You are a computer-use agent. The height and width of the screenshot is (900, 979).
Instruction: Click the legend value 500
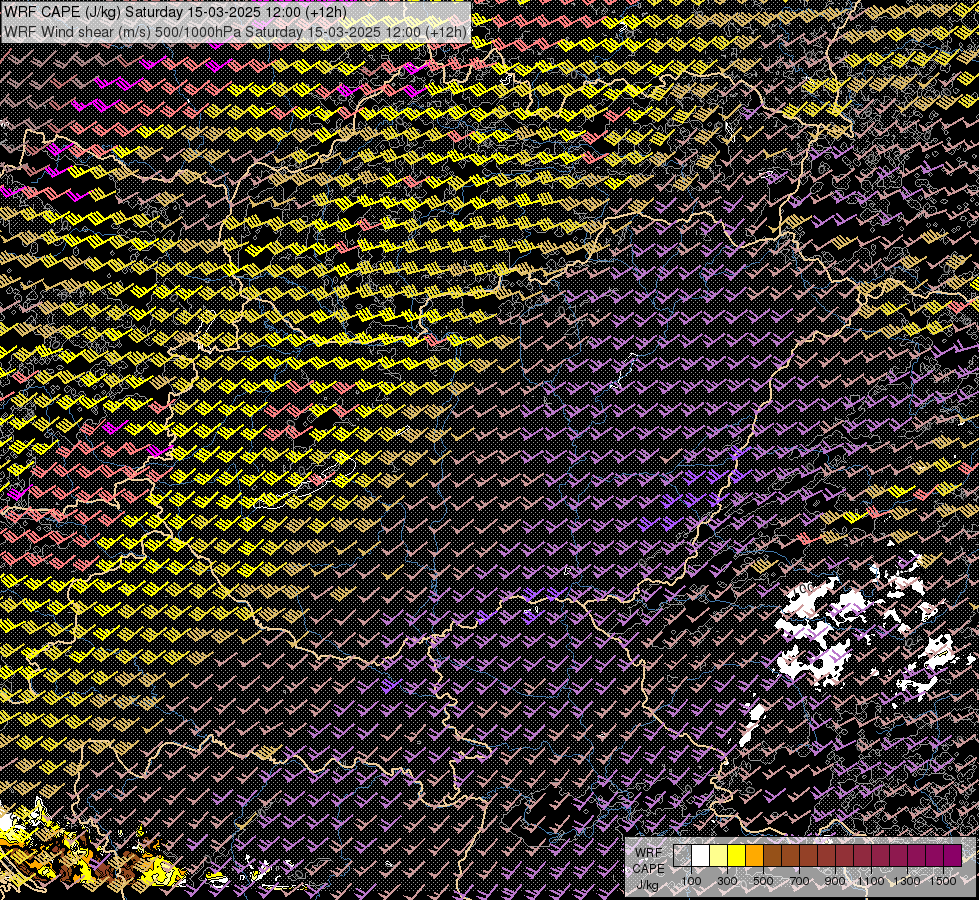coord(763,881)
